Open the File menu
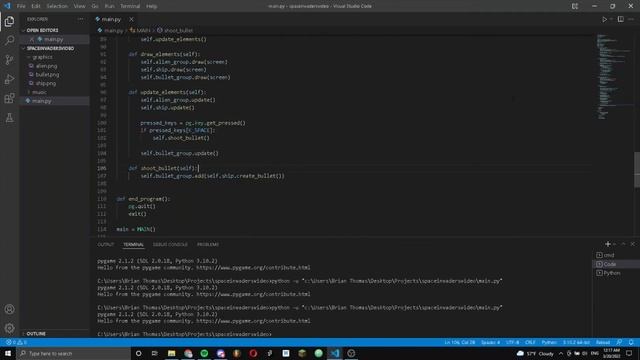640x360 pixels. coord(21,6)
